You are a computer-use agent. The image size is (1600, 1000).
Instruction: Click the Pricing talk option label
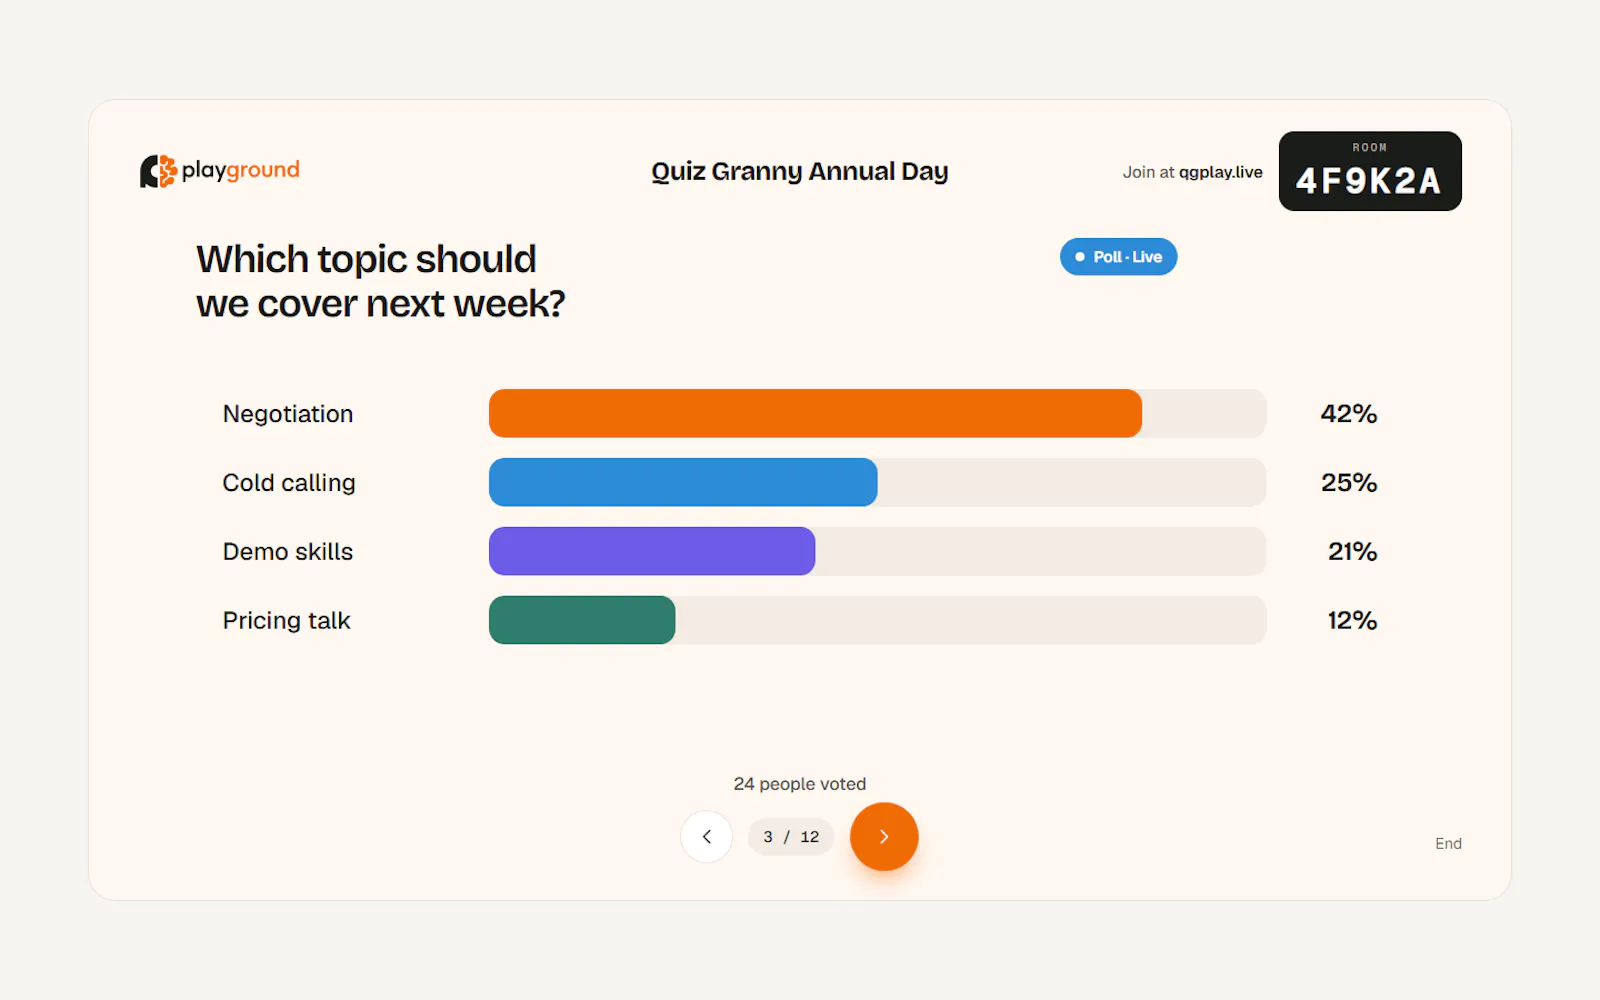(x=286, y=621)
